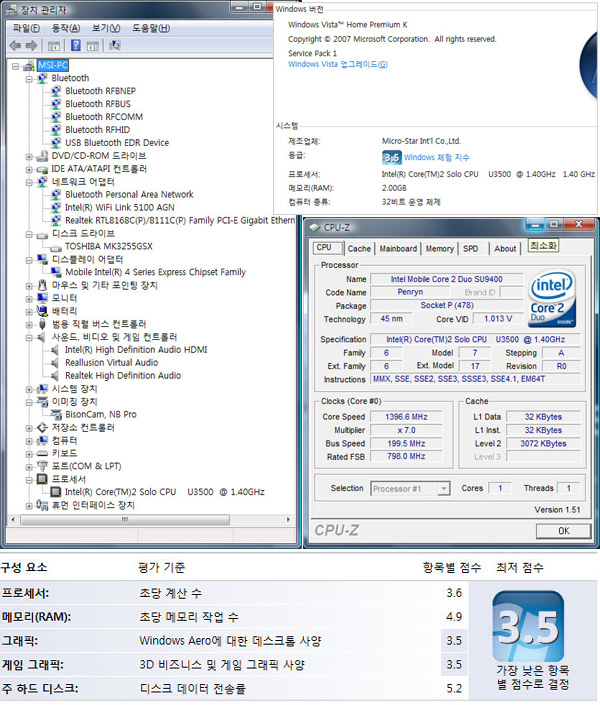Expand the 시스템 장치 category
The width and height of the screenshot is (600, 705).
coord(29,389)
